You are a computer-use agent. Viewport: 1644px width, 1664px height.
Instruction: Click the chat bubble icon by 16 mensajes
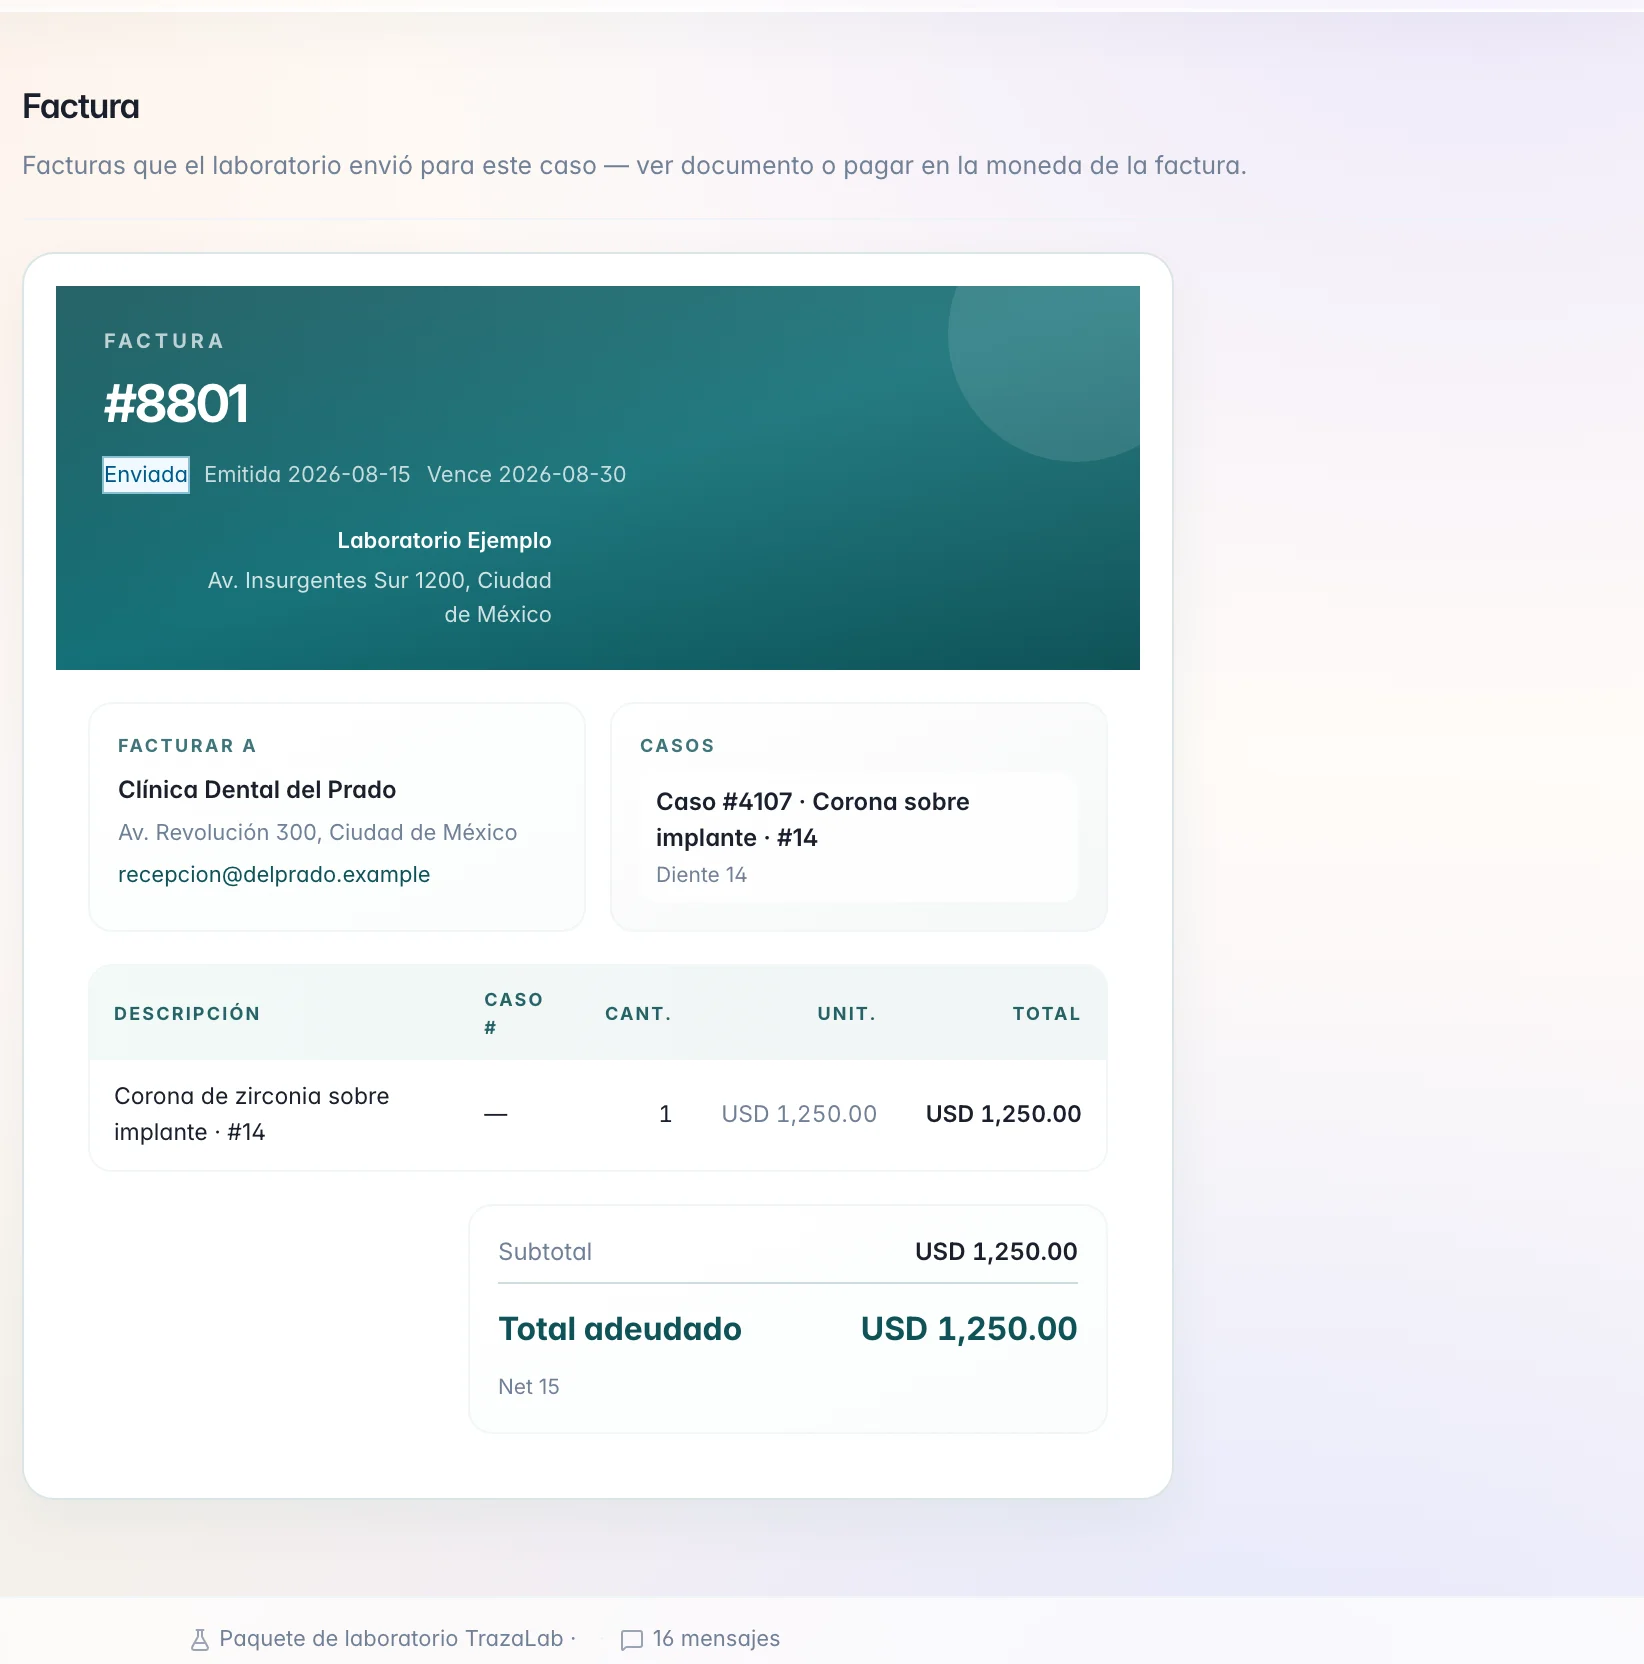click(632, 1640)
